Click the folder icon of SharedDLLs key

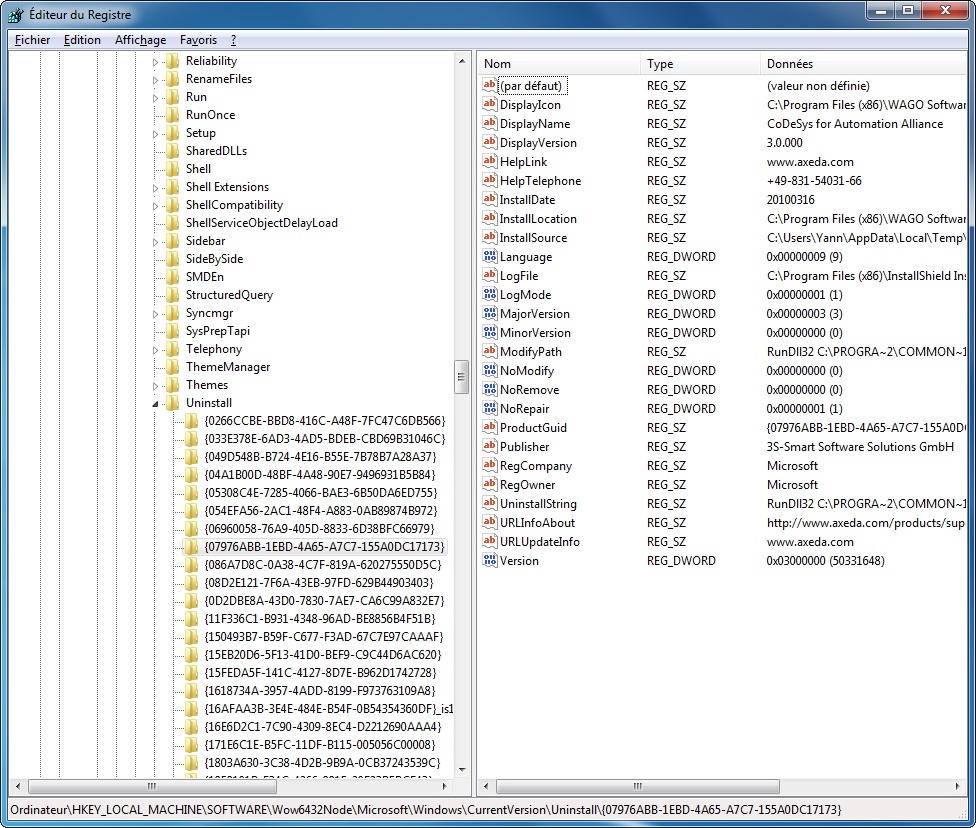click(x=172, y=151)
